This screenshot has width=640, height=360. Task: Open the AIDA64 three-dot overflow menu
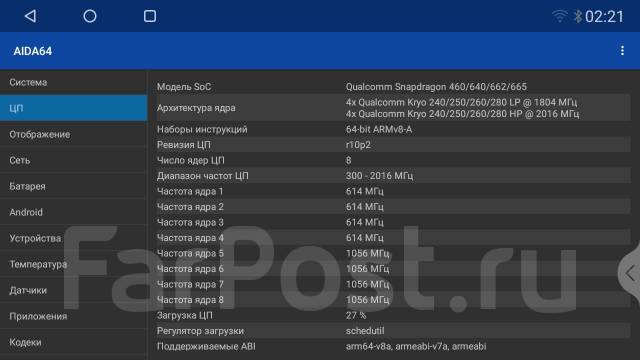(622, 51)
